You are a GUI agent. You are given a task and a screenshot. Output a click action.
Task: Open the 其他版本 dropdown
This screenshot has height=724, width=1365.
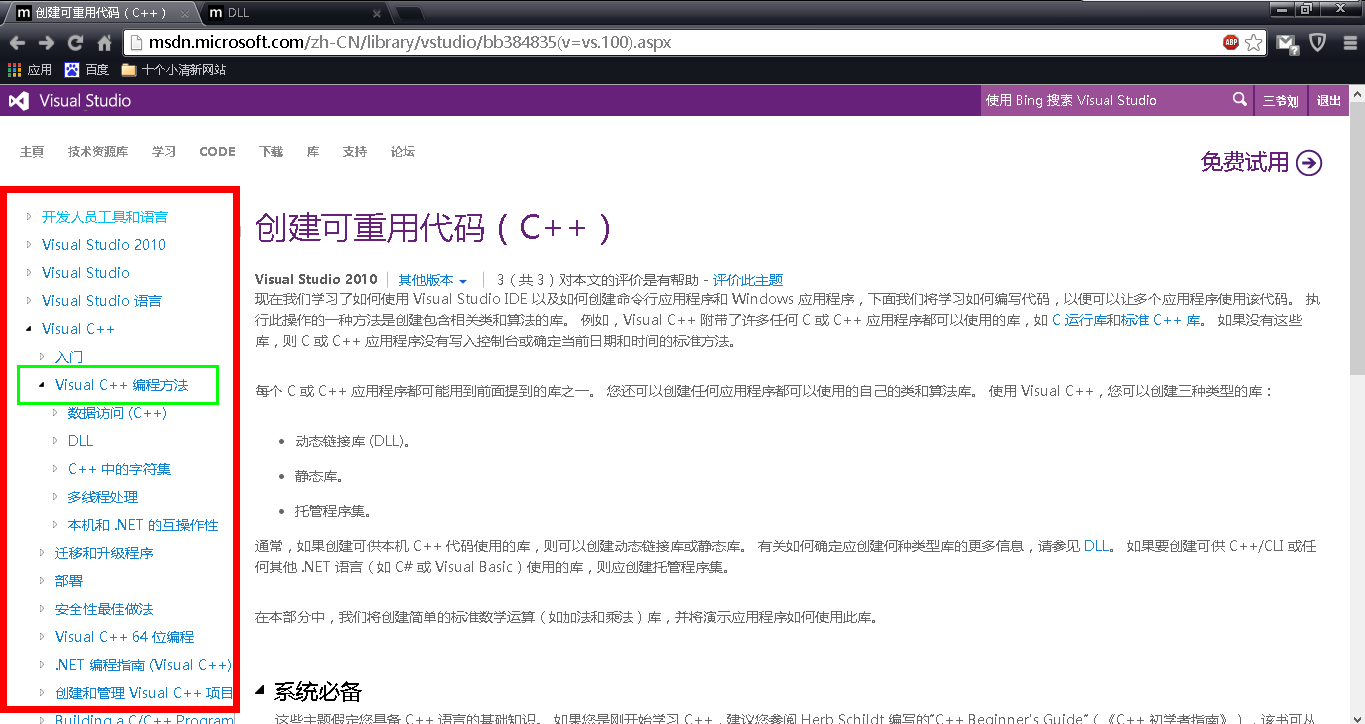click(433, 280)
